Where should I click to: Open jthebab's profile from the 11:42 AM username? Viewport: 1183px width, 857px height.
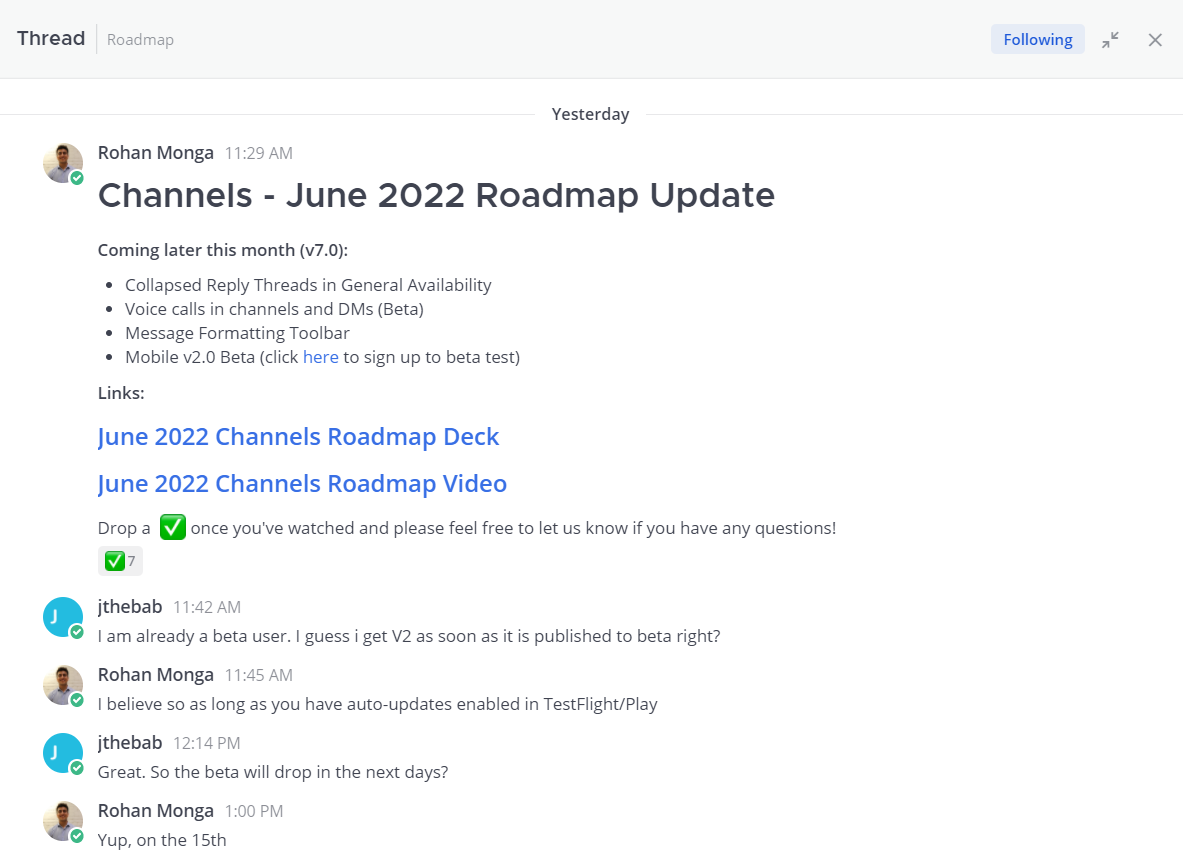tap(130, 607)
